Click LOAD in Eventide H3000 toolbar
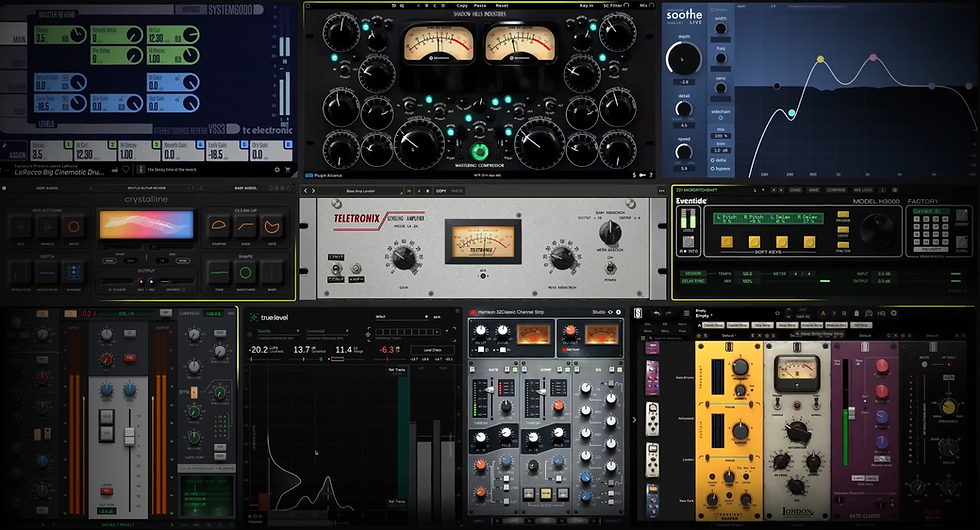Image resolution: width=980 pixels, height=530 pixels. pyautogui.click(x=795, y=190)
